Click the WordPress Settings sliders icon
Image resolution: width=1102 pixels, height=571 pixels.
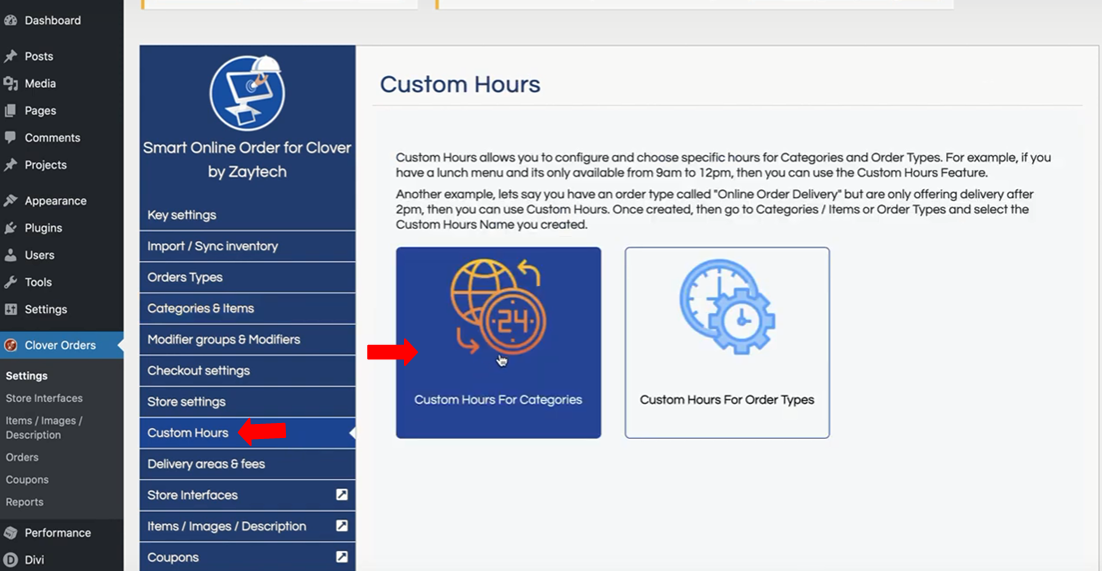[11, 309]
